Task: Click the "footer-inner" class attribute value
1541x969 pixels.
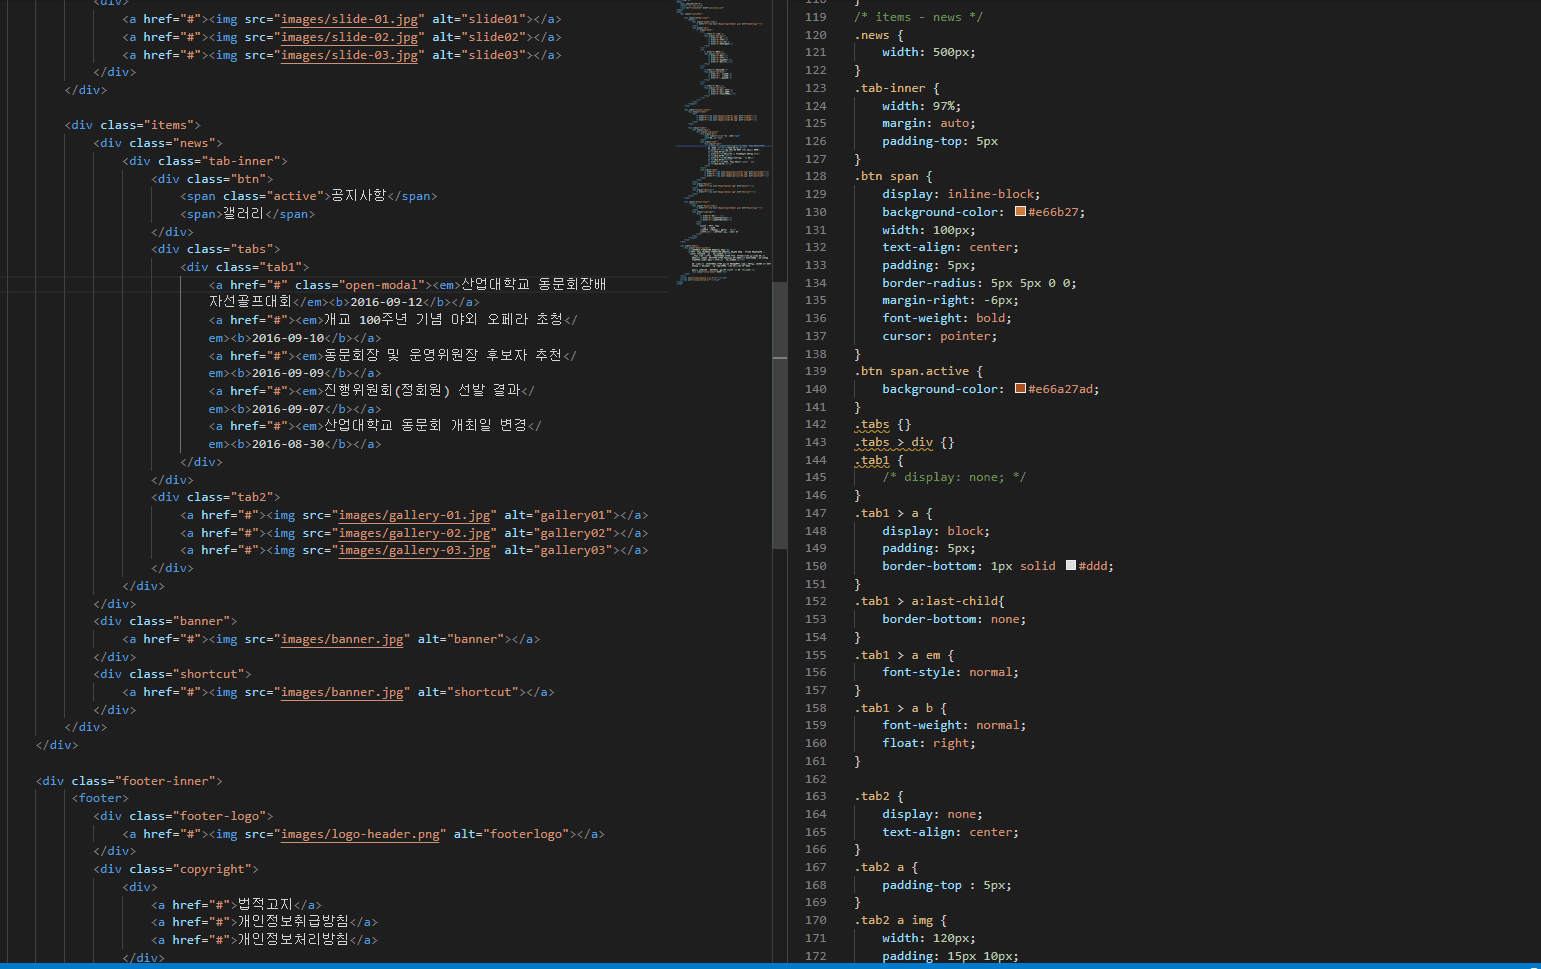Action: tap(165, 781)
